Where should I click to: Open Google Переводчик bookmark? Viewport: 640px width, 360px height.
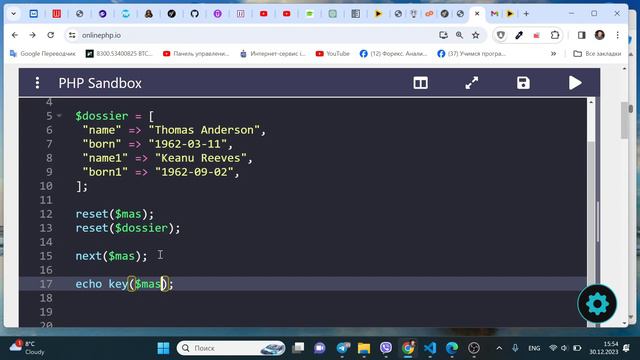pyautogui.click(x=42, y=53)
